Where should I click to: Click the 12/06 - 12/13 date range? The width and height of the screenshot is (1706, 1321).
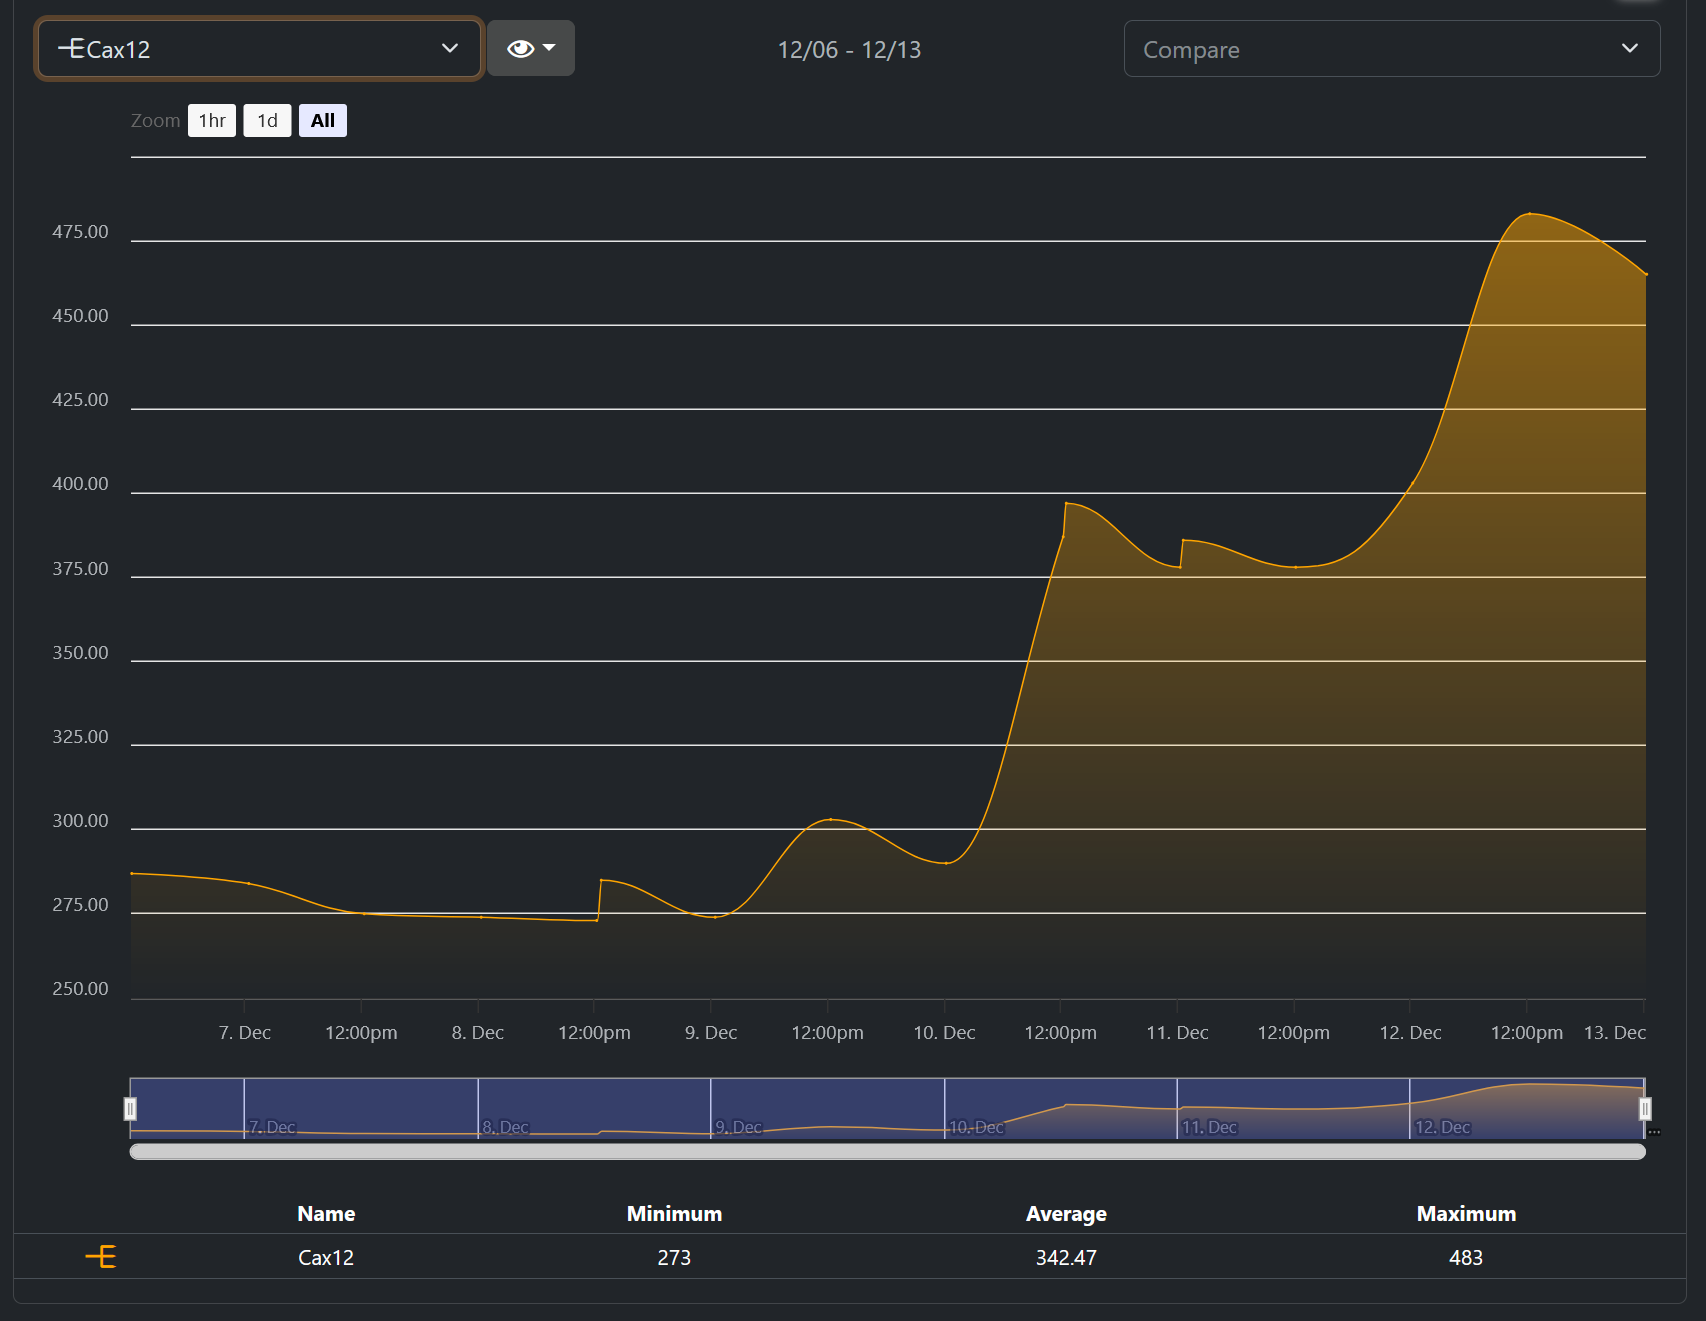pos(849,50)
